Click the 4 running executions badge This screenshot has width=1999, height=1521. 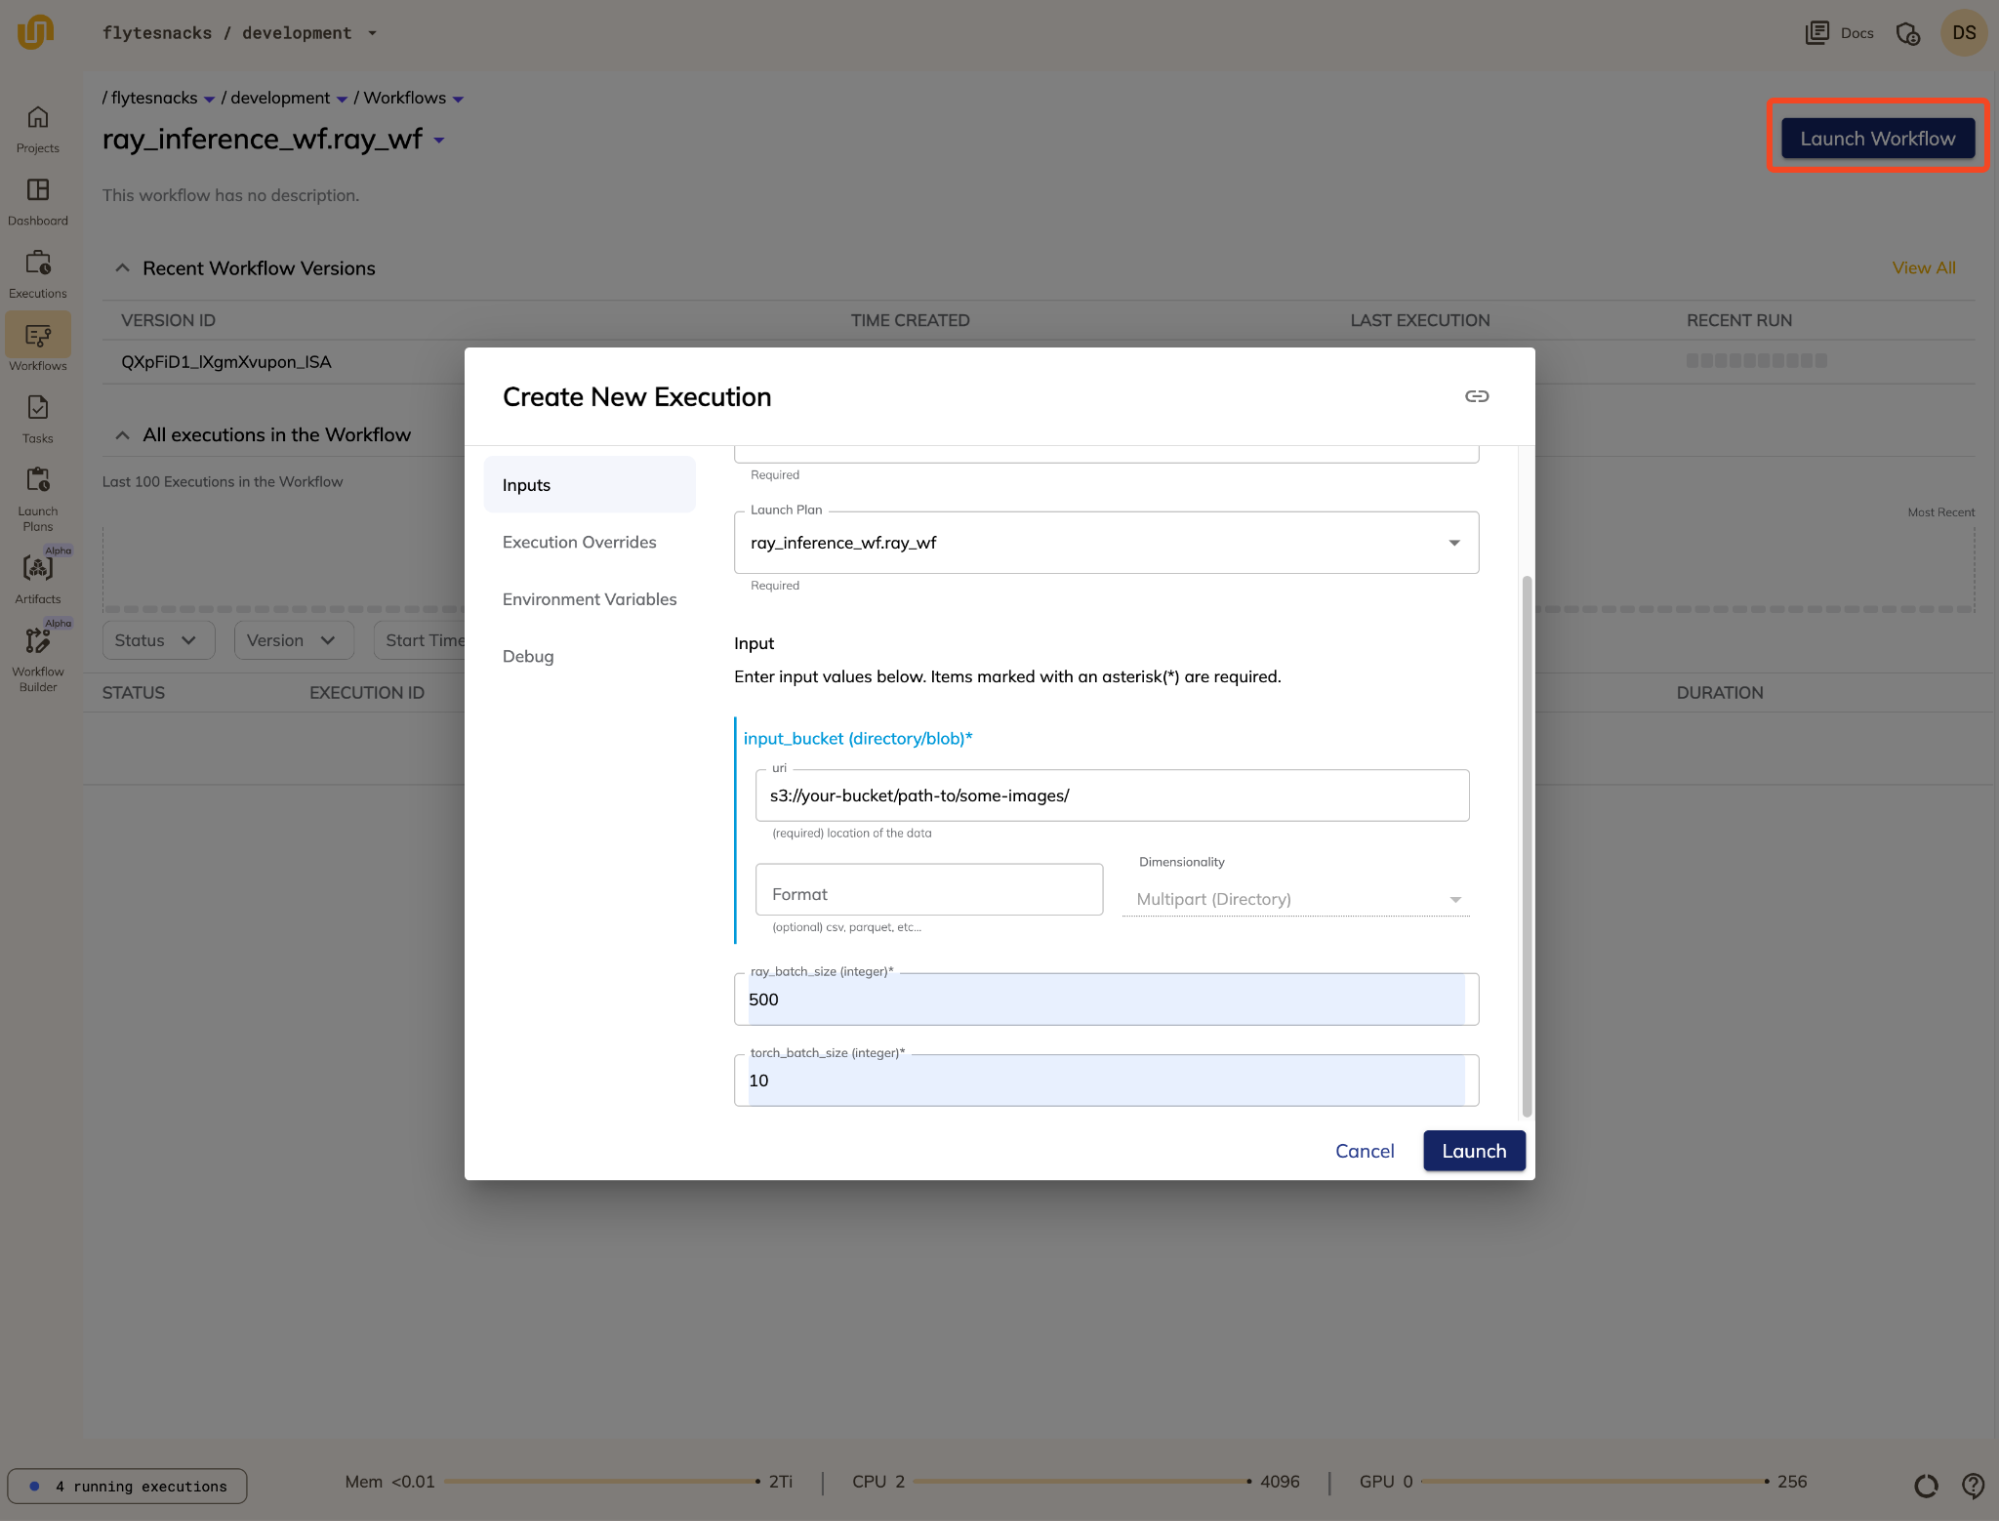[x=127, y=1486]
